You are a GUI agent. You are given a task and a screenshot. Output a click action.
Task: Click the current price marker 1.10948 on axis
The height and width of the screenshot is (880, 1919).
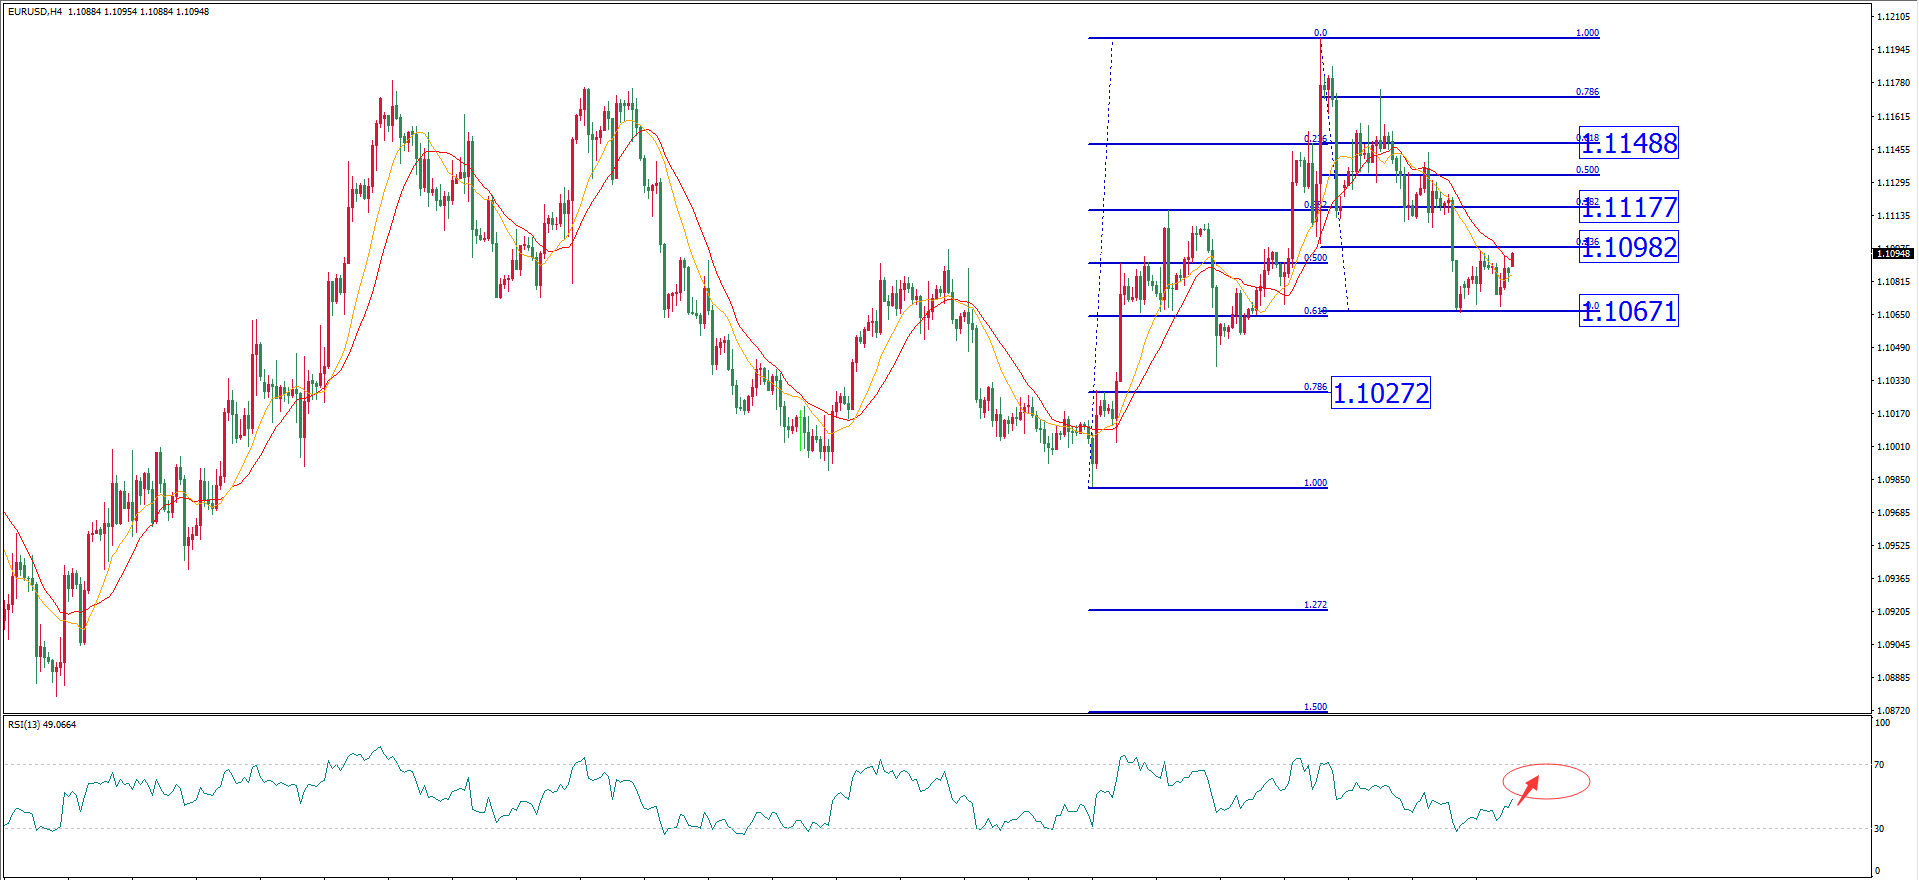pyautogui.click(x=1893, y=254)
